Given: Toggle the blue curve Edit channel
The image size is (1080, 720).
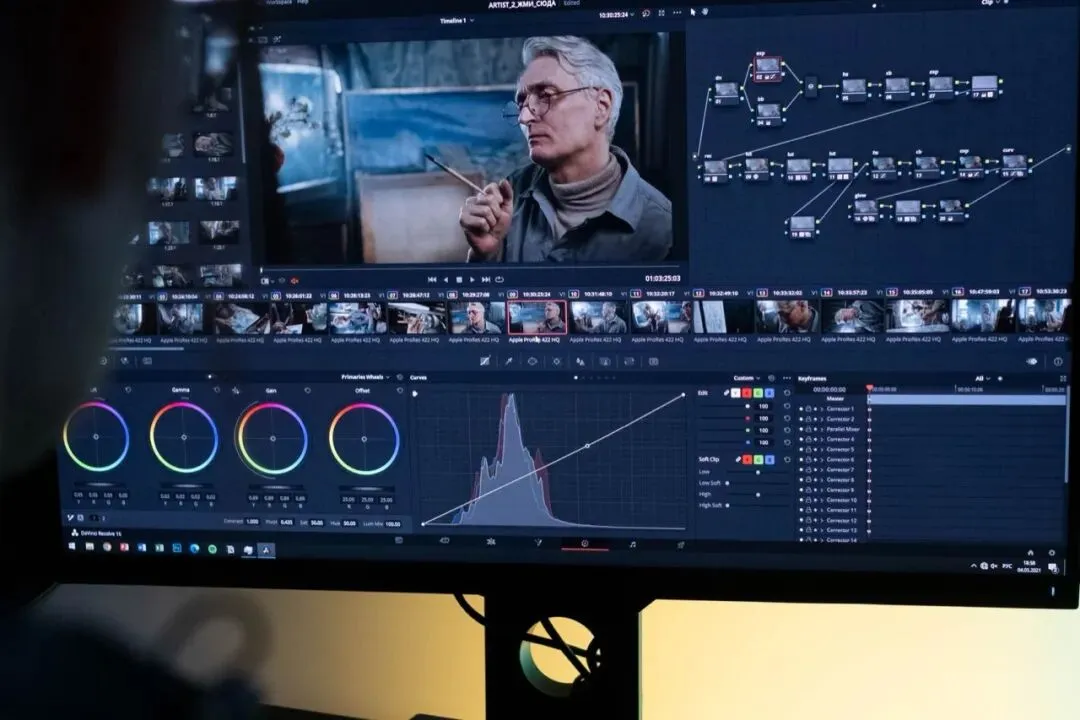Looking at the screenshot, I should [x=770, y=393].
